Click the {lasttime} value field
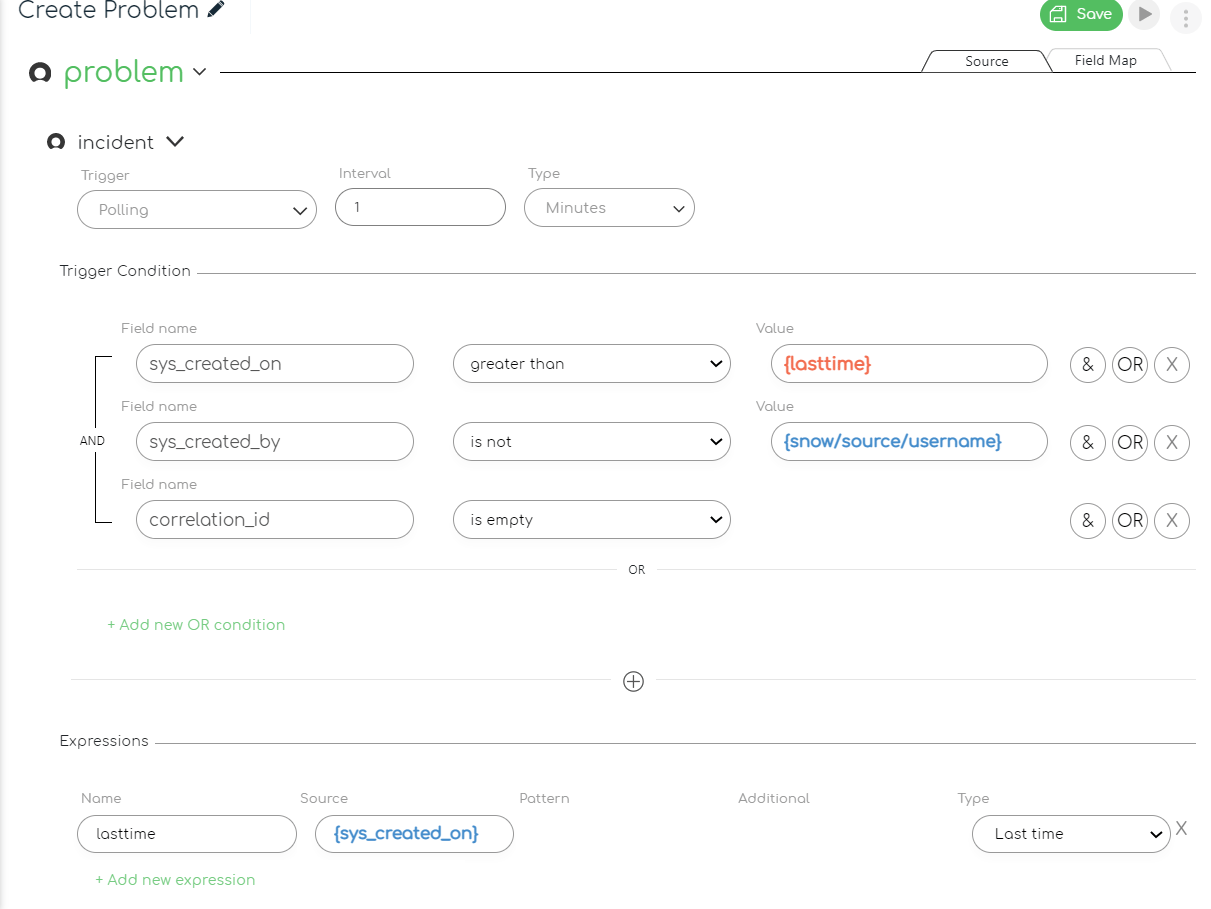1211x909 pixels. [x=909, y=364]
